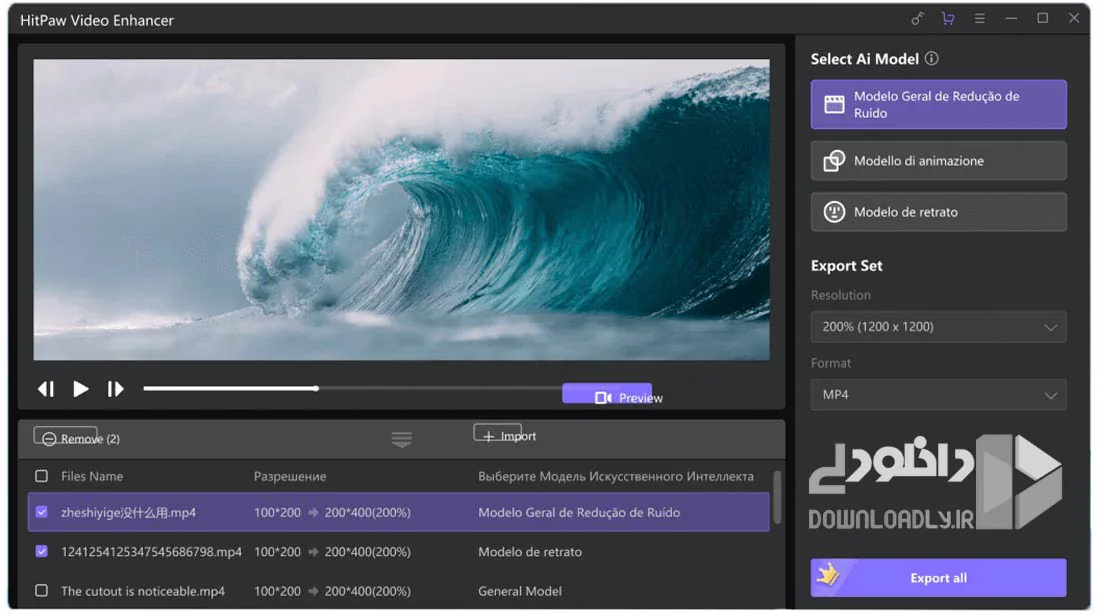Check The cutout is noticeable.mp4 checkbox
This screenshot has width=1099, height=614.
point(41,591)
